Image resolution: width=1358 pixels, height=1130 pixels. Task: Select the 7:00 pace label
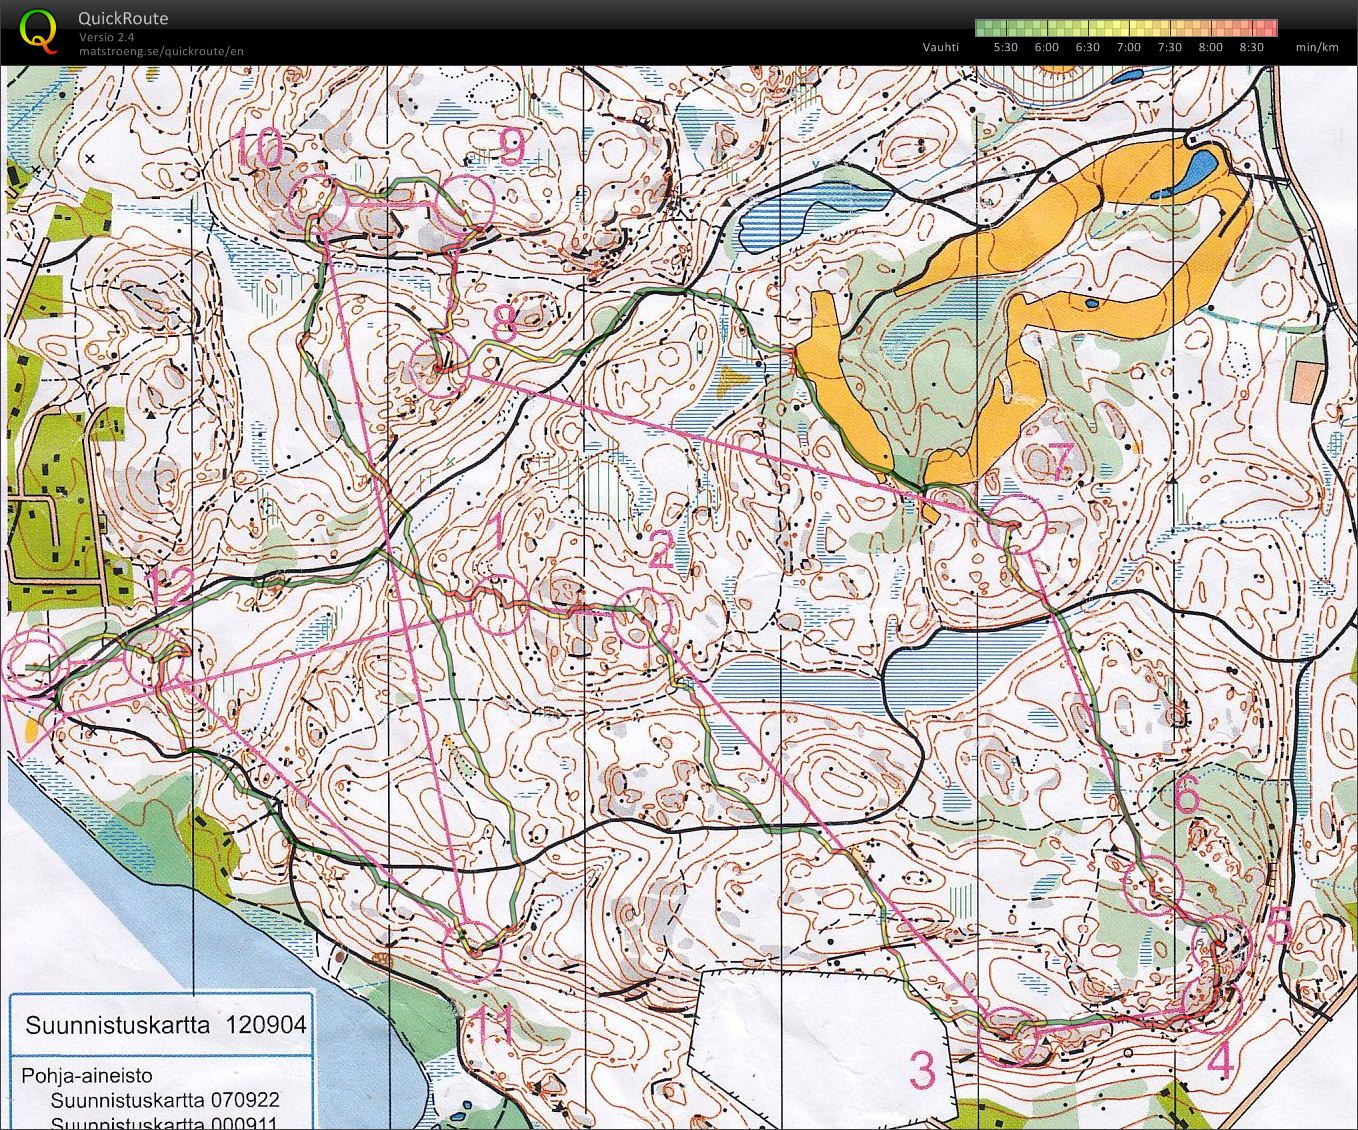pyautogui.click(x=1128, y=47)
